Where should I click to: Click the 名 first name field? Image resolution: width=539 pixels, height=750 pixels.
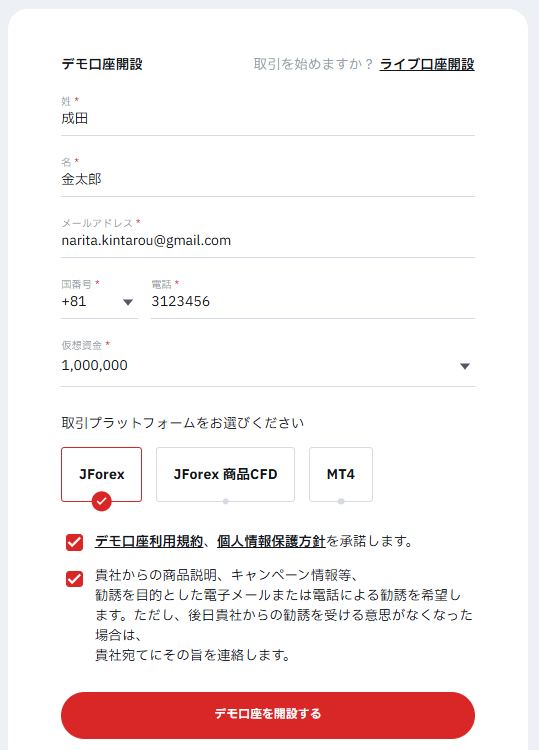pos(268,179)
